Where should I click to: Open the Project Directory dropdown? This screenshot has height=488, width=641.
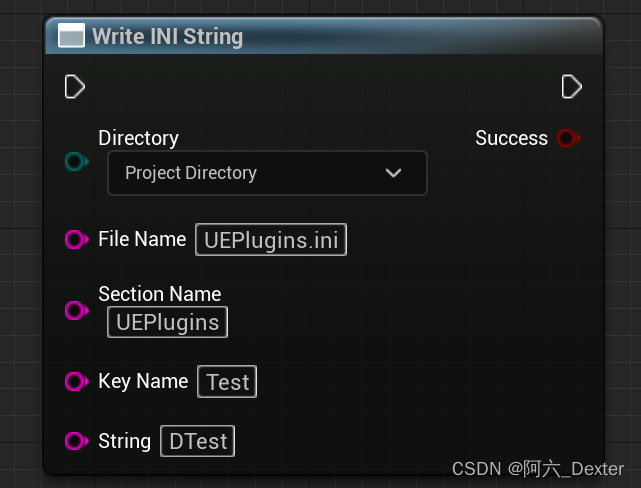[x=266, y=173]
